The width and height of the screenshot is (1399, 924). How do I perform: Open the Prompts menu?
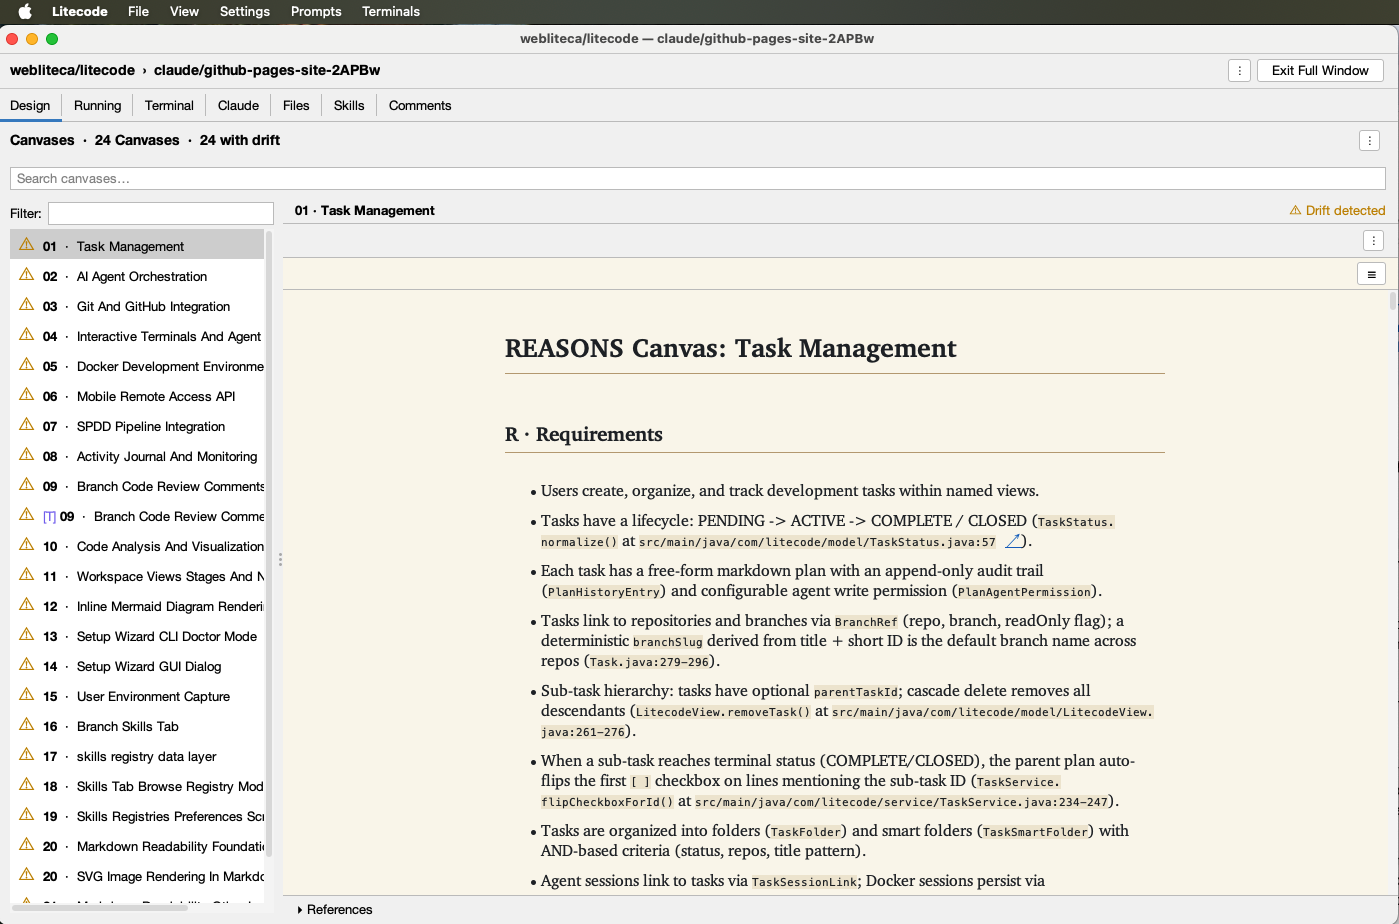316,11
